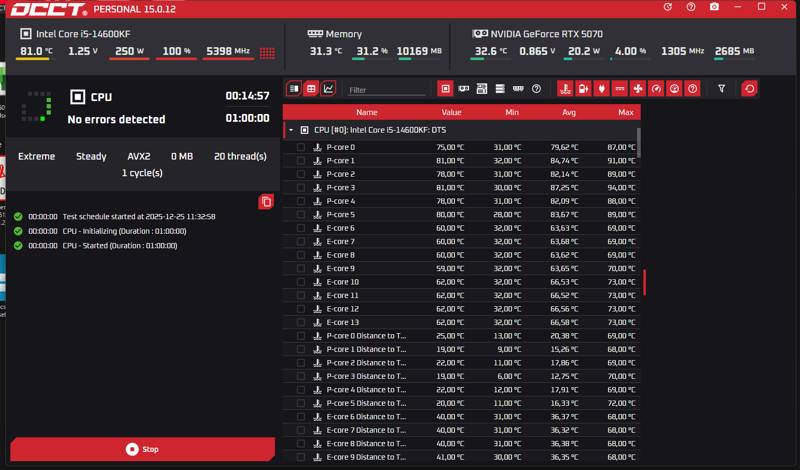This screenshot has width=800, height=470.
Task: Toggle the temperature sensor filter icon
Action: (565, 88)
